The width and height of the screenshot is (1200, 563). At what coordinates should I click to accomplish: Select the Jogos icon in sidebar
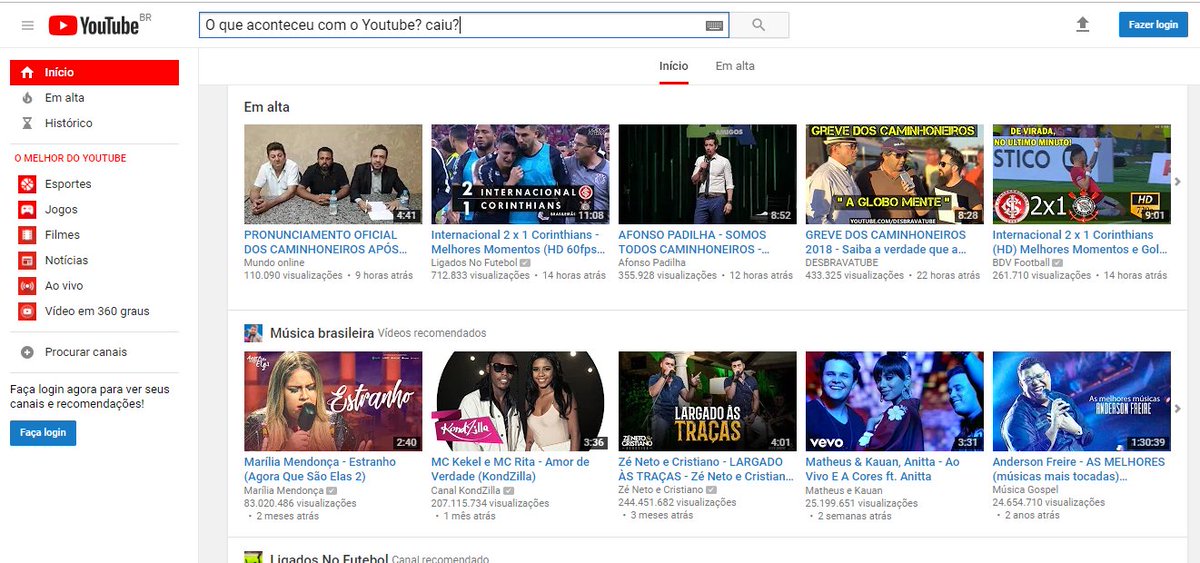click(27, 210)
